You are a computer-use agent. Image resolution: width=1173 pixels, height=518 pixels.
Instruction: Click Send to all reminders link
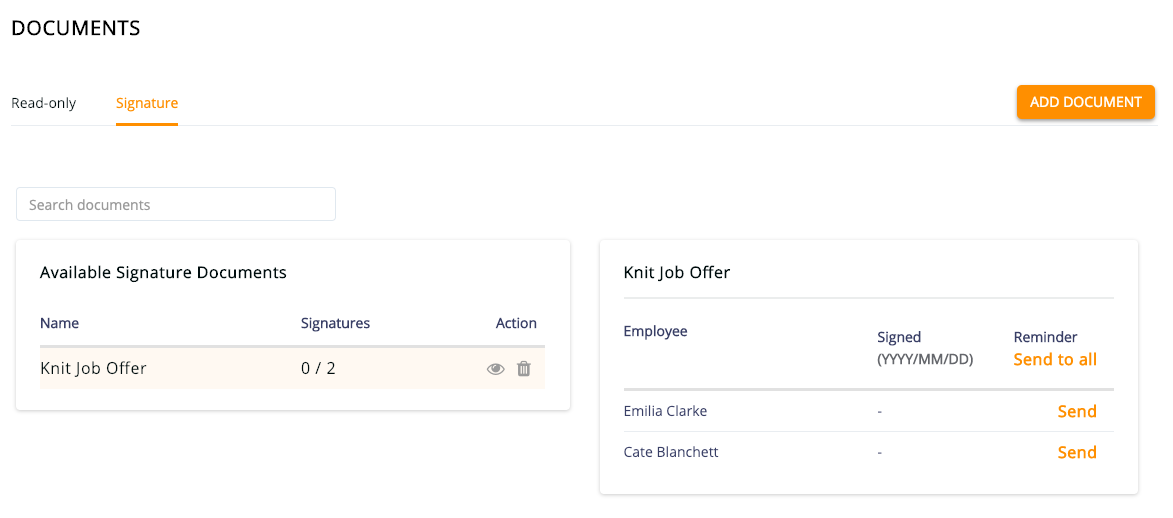[1055, 360]
